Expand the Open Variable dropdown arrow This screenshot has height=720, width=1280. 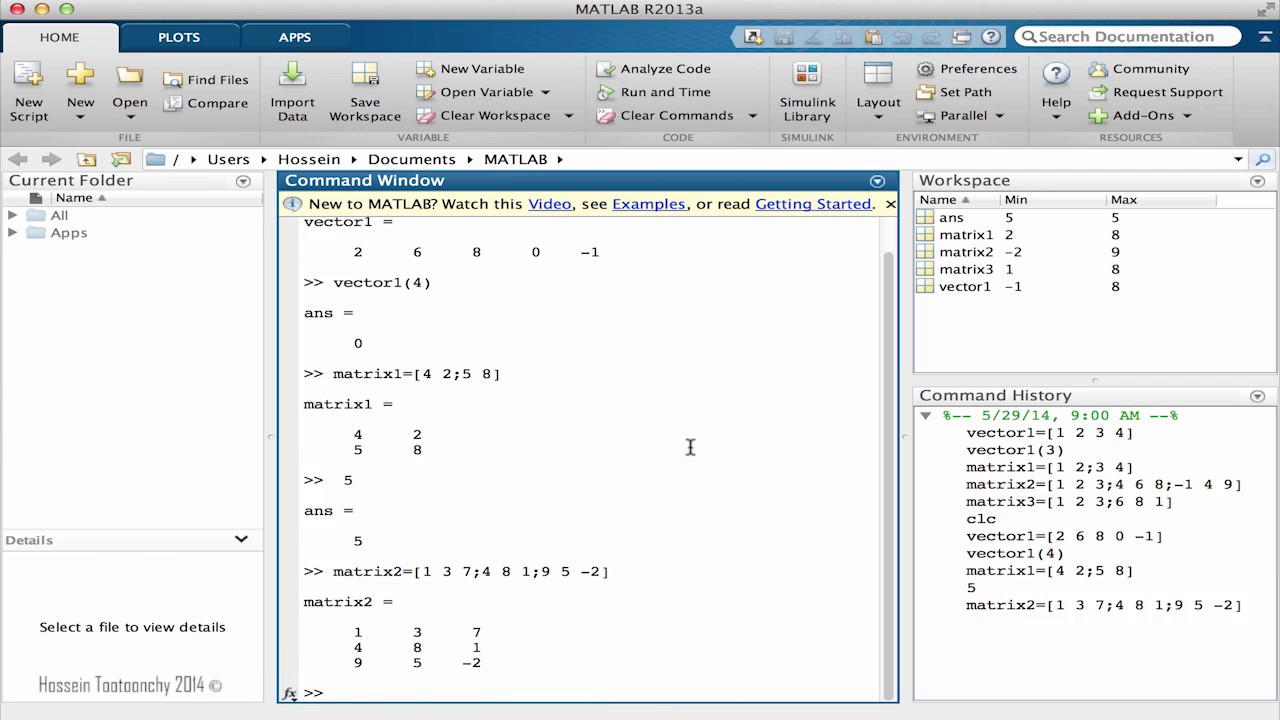click(x=545, y=92)
